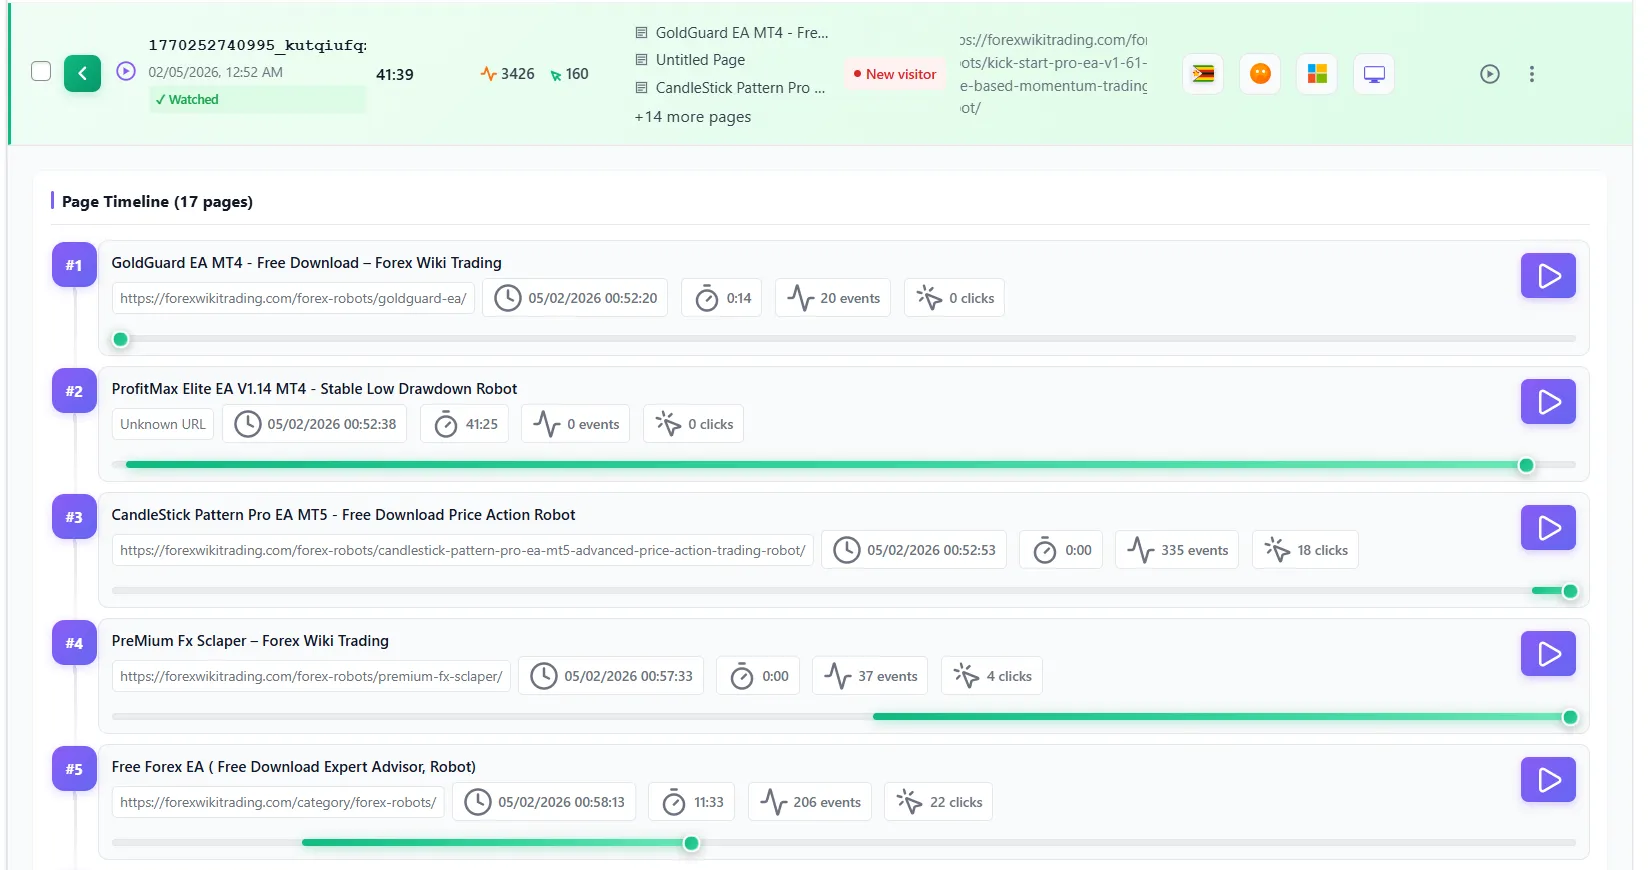Click the Windows operating system icon

[1318, 74]
